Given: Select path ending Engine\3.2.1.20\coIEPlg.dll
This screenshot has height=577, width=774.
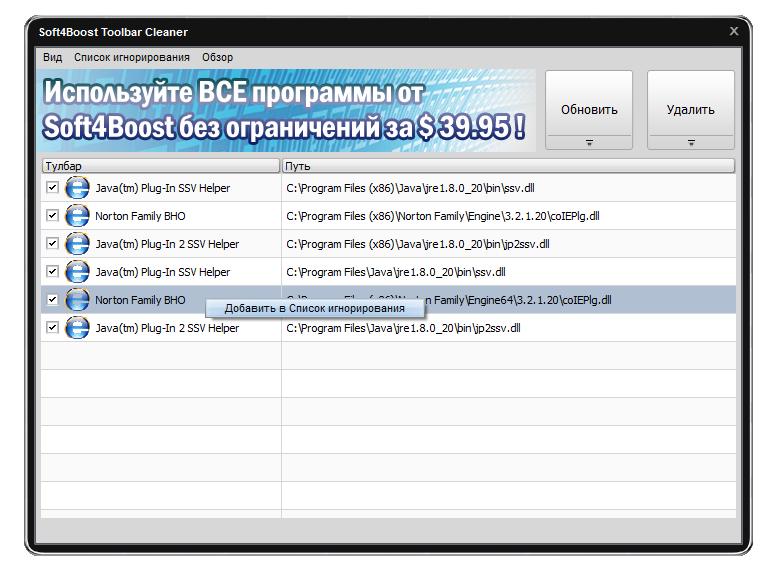Looking at the screenshot, I should [443, 216].
